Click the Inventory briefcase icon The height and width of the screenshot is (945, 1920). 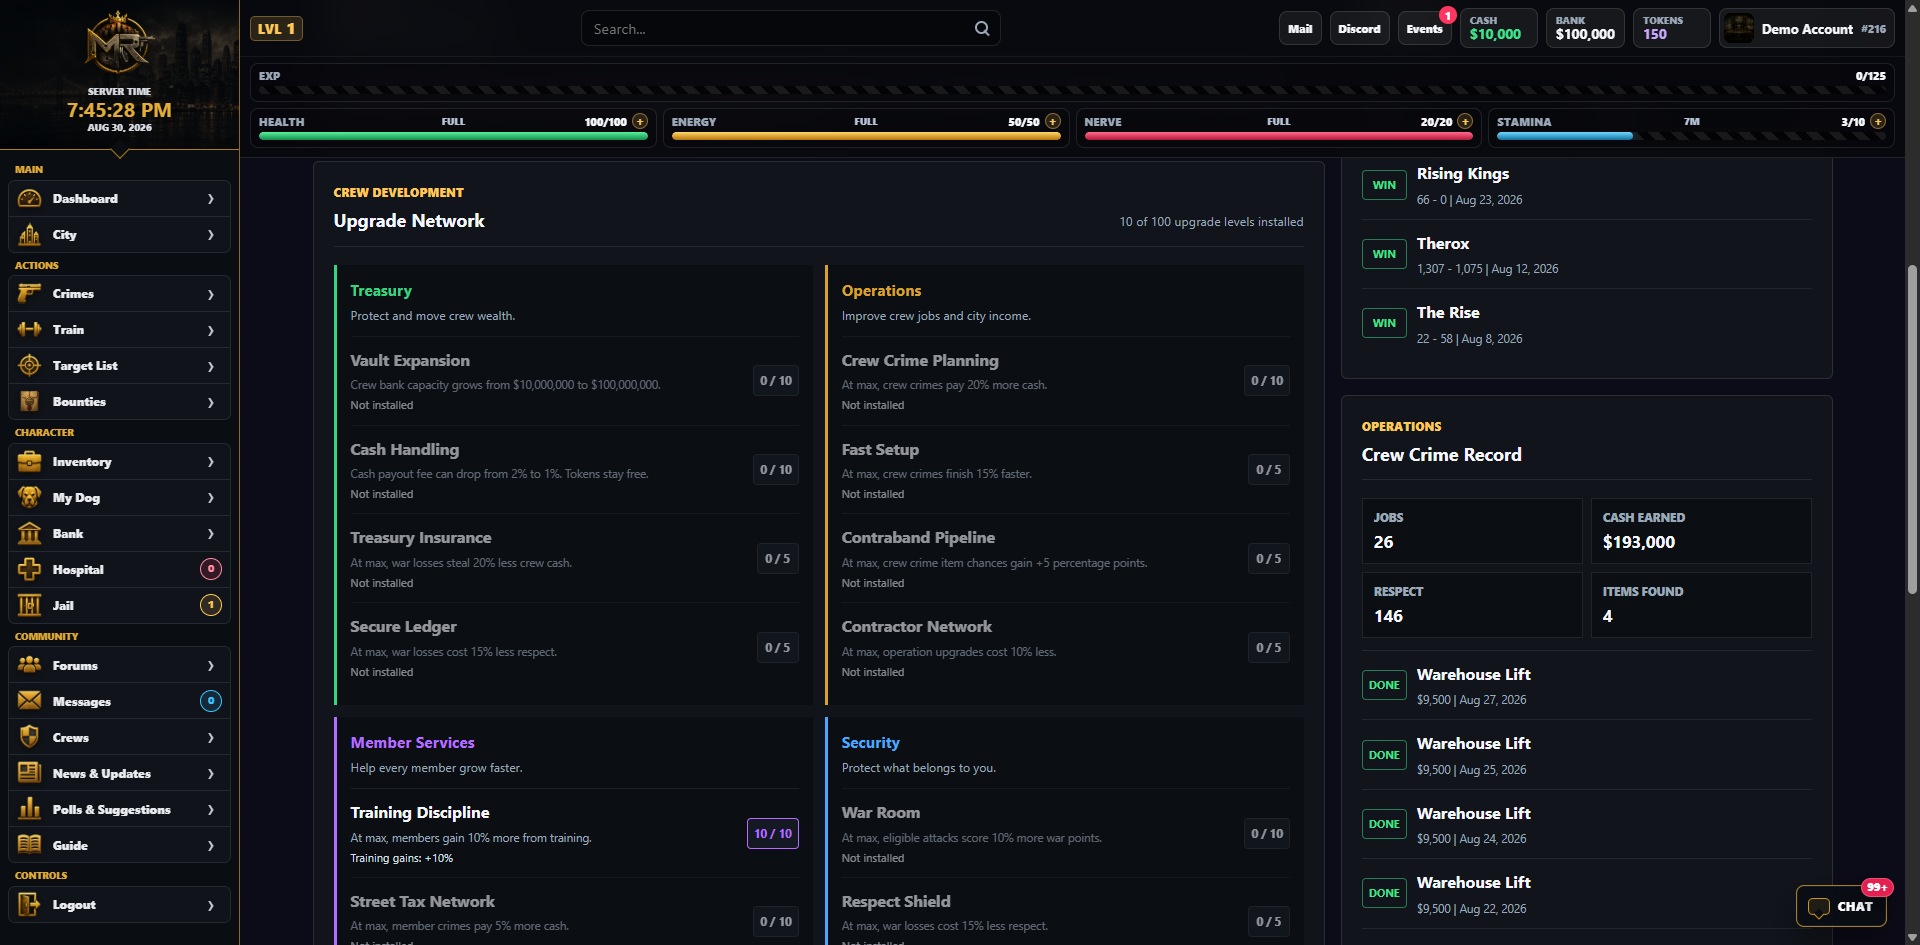[x=30, y=462]
